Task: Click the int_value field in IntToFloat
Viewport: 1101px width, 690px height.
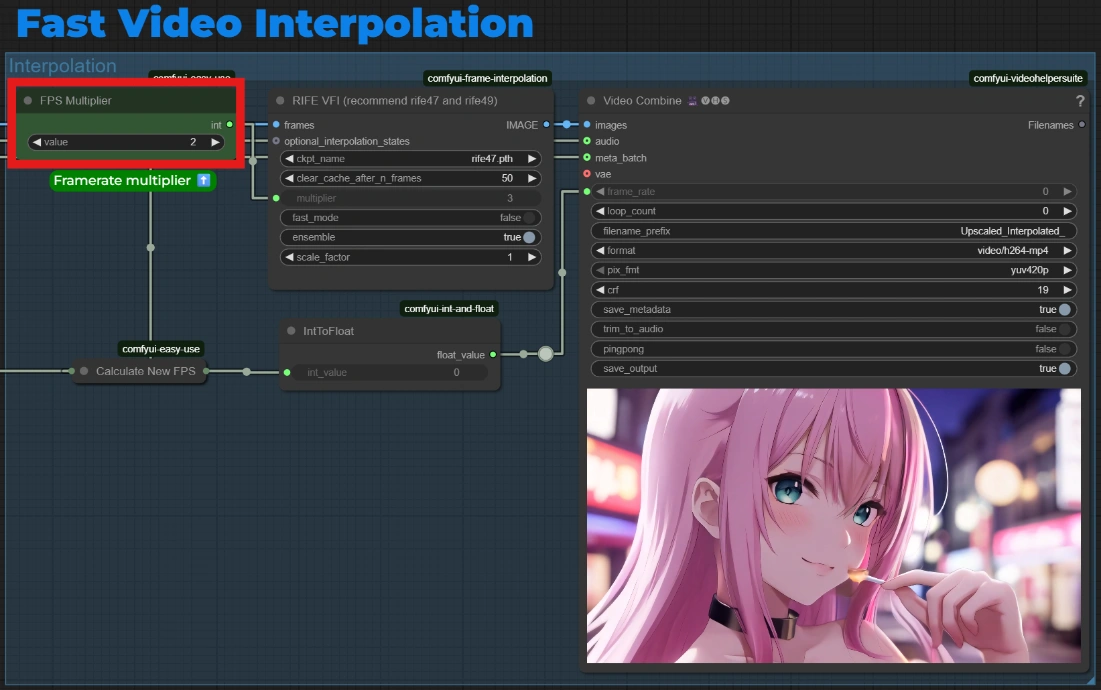Action: (x=390, y=372)
